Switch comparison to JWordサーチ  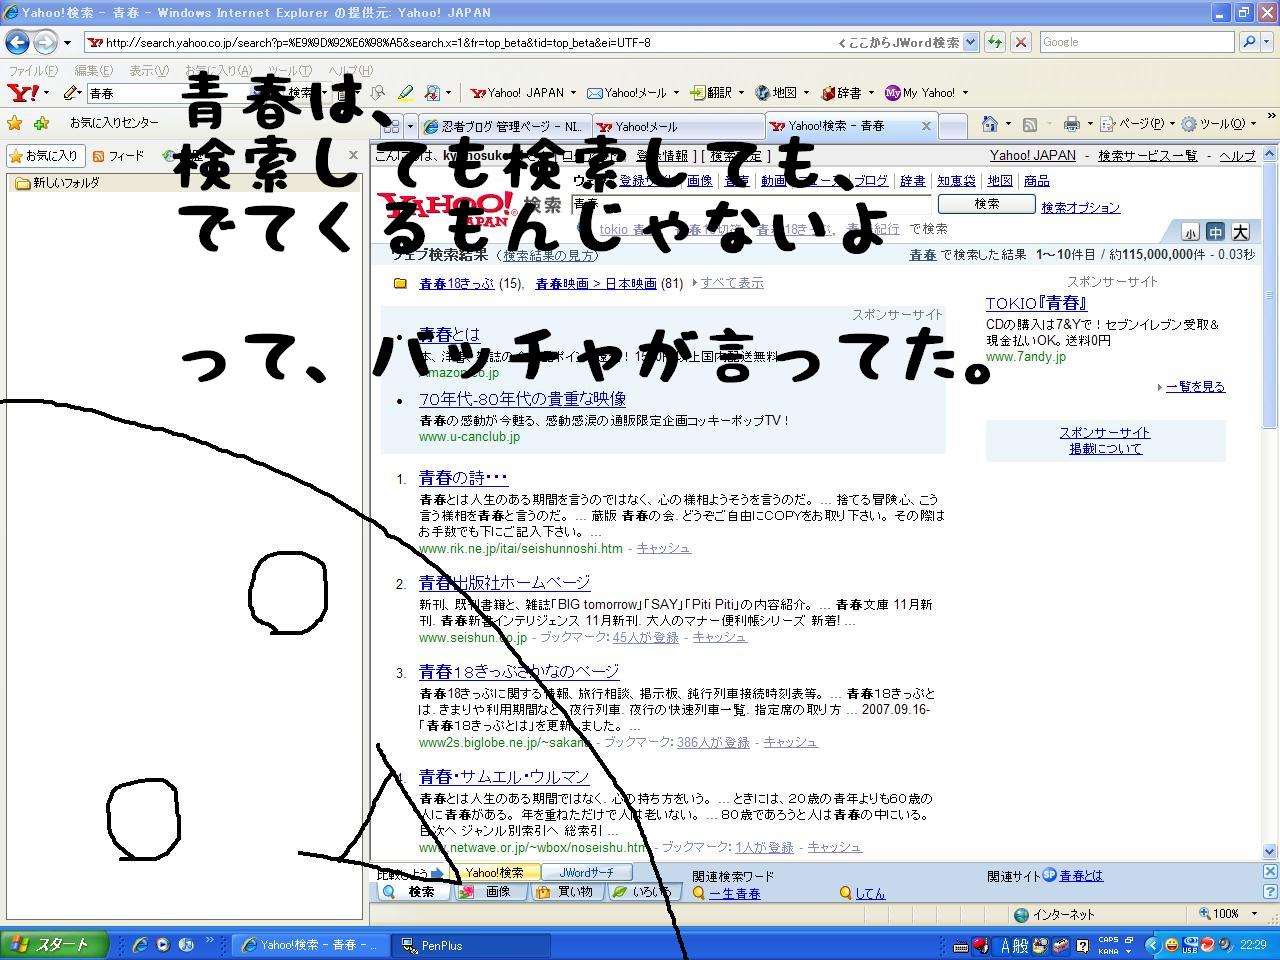[x=587, y=873]
